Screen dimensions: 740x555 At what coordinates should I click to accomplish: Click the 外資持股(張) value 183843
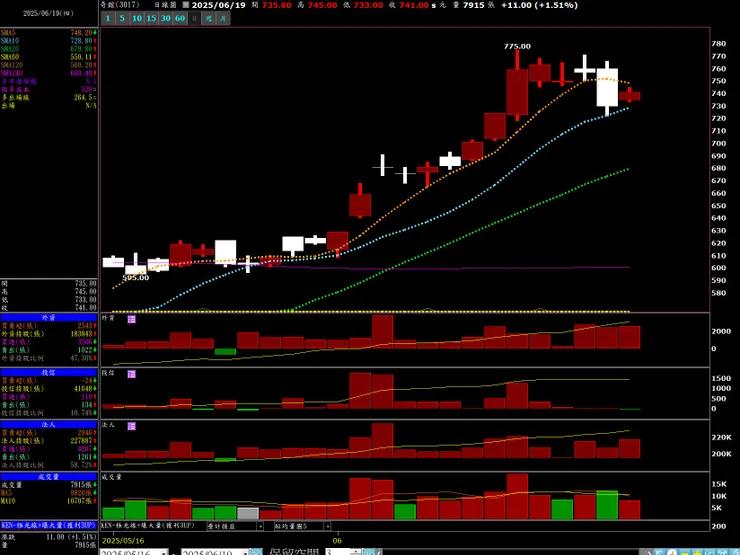point(80,334)
